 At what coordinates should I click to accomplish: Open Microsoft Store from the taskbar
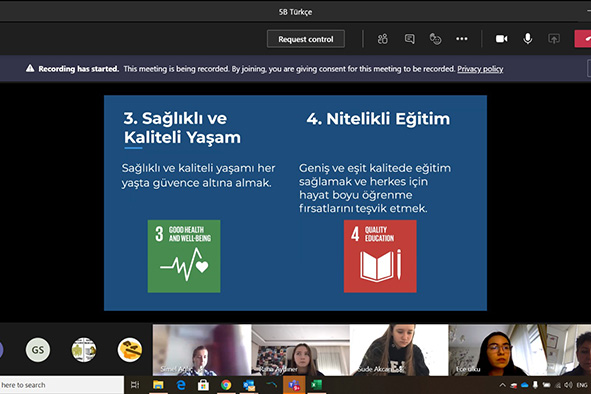coord(203,385)
